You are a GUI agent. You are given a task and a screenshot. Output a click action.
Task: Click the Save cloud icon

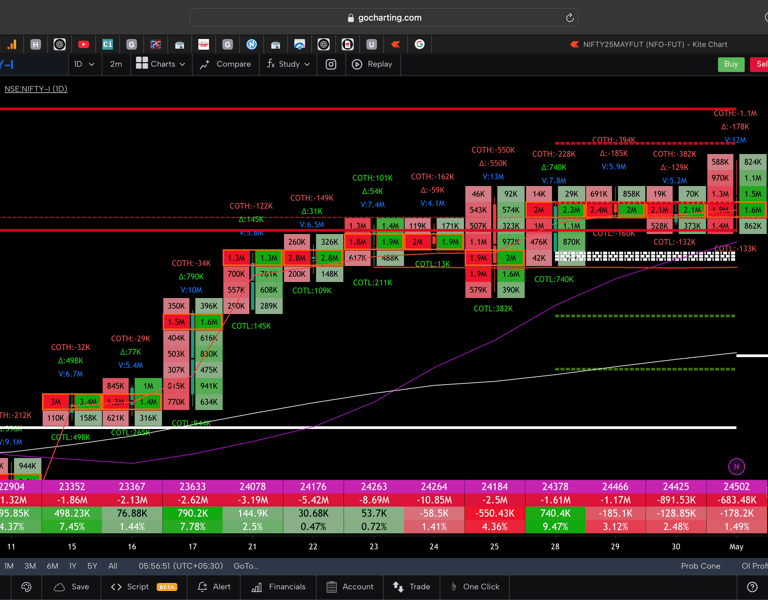click(x=59, y=587)
